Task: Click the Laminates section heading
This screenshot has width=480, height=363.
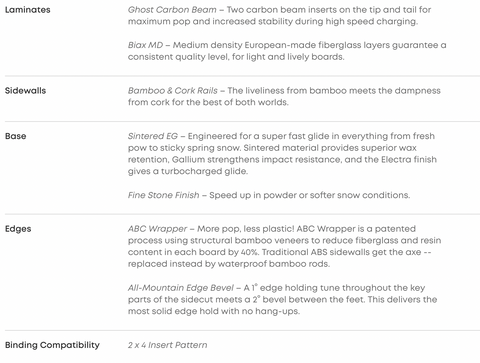Action: click(x=28, y=10)
